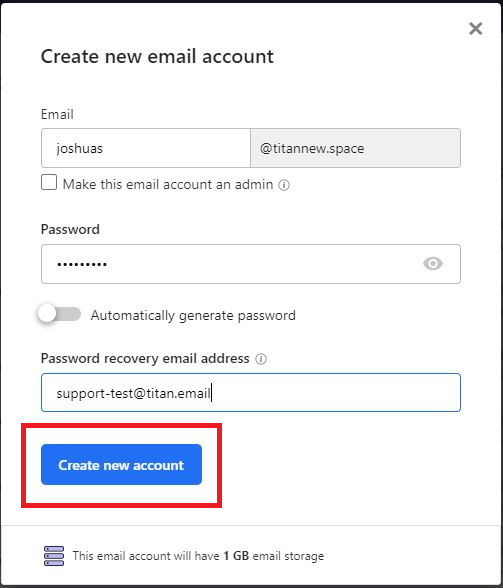Screen dimensions: 503x588
Task: Focus the email username field with joshuas
Action: click(146, 148)
